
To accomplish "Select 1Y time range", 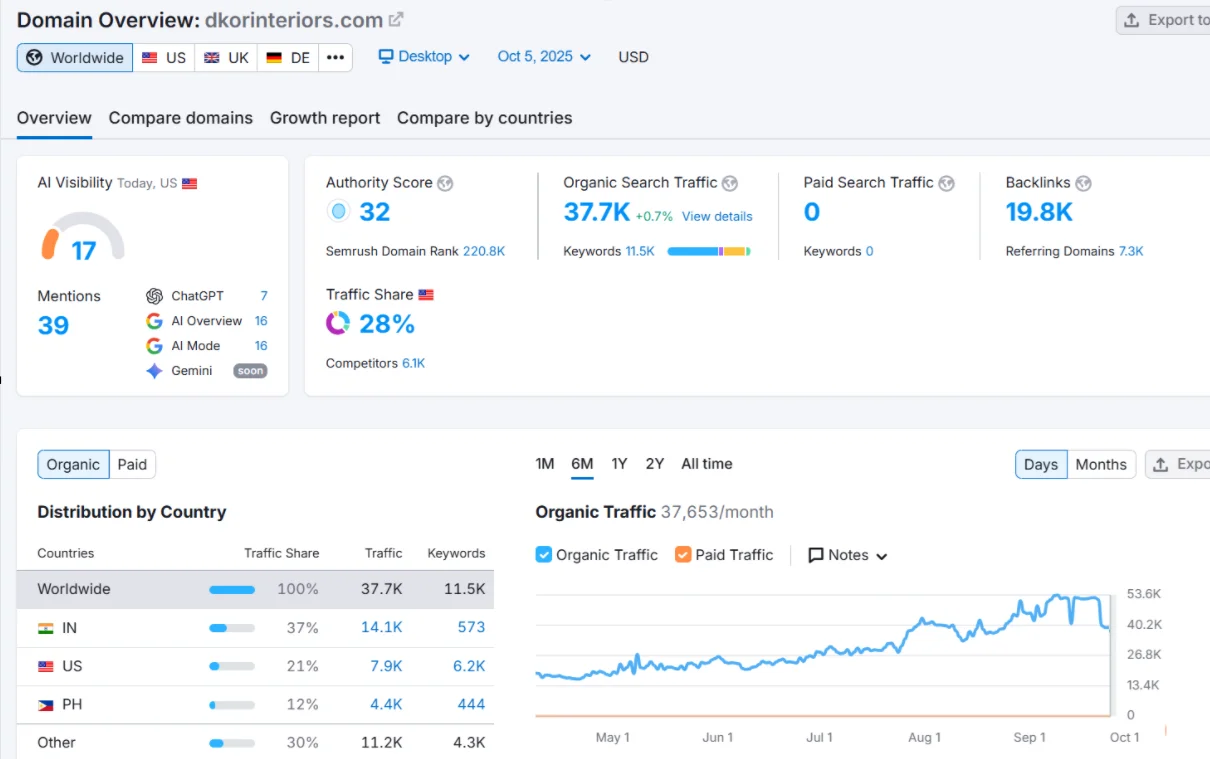I will 619,464.
